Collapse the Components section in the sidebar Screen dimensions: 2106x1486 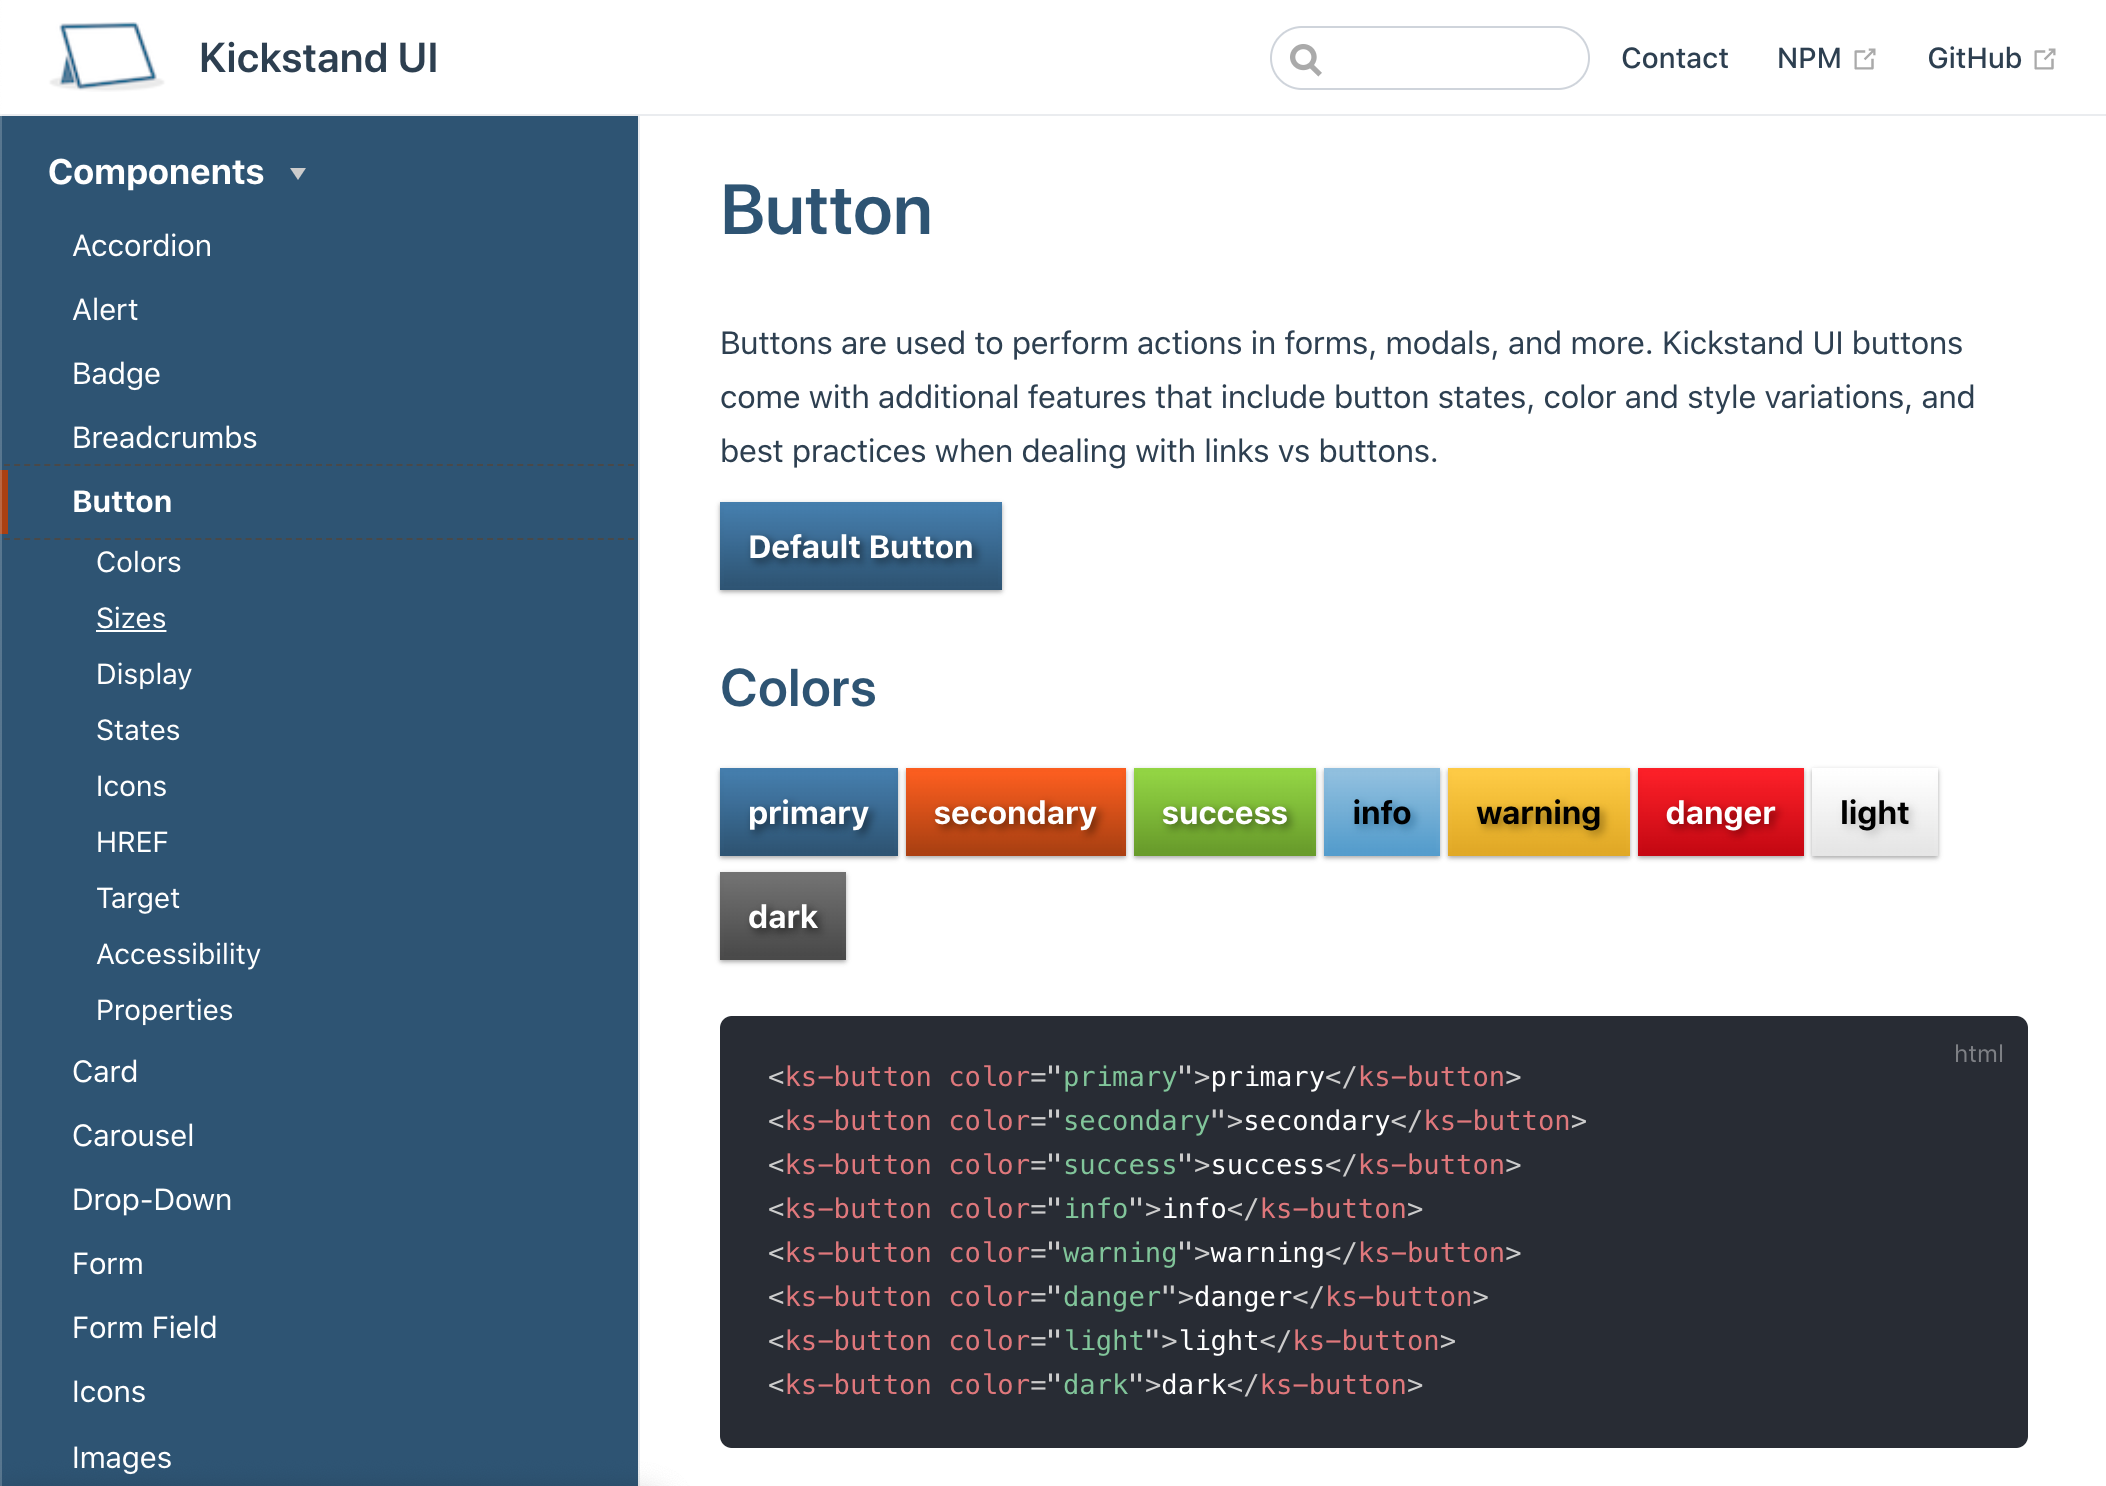299,173
